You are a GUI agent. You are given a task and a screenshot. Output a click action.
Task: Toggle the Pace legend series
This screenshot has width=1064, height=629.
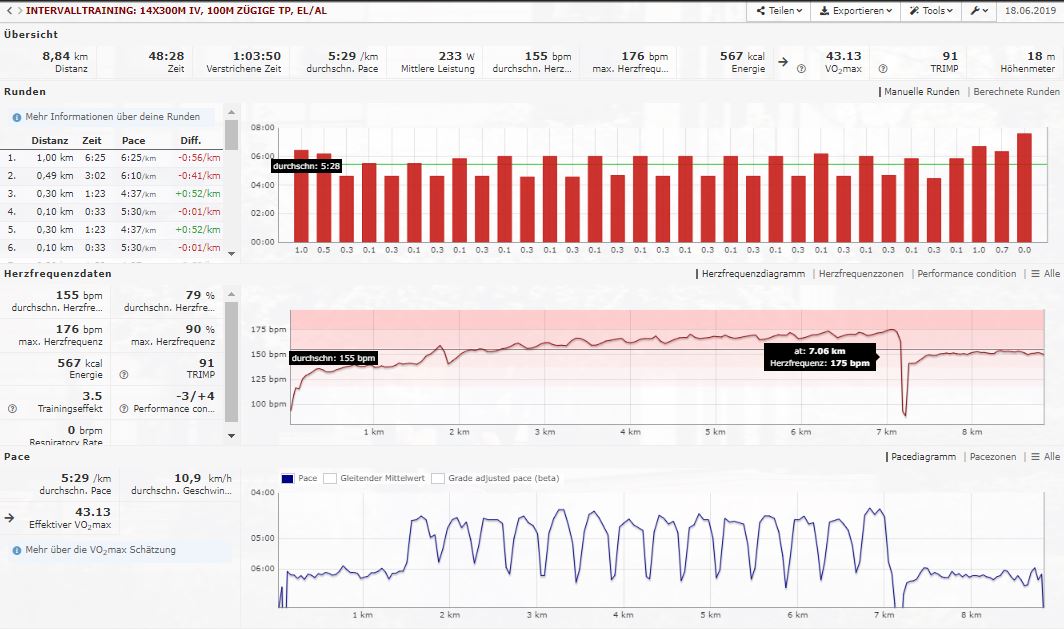coord(288,479)
